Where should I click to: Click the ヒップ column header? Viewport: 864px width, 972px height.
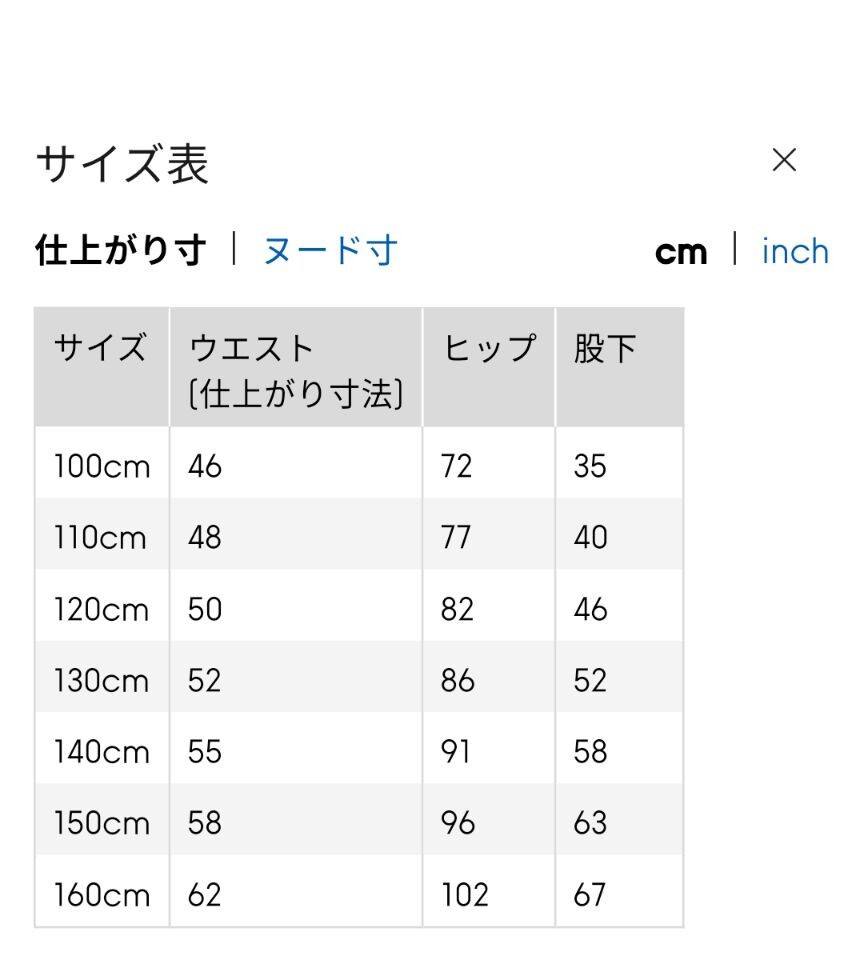pos(489,349)
